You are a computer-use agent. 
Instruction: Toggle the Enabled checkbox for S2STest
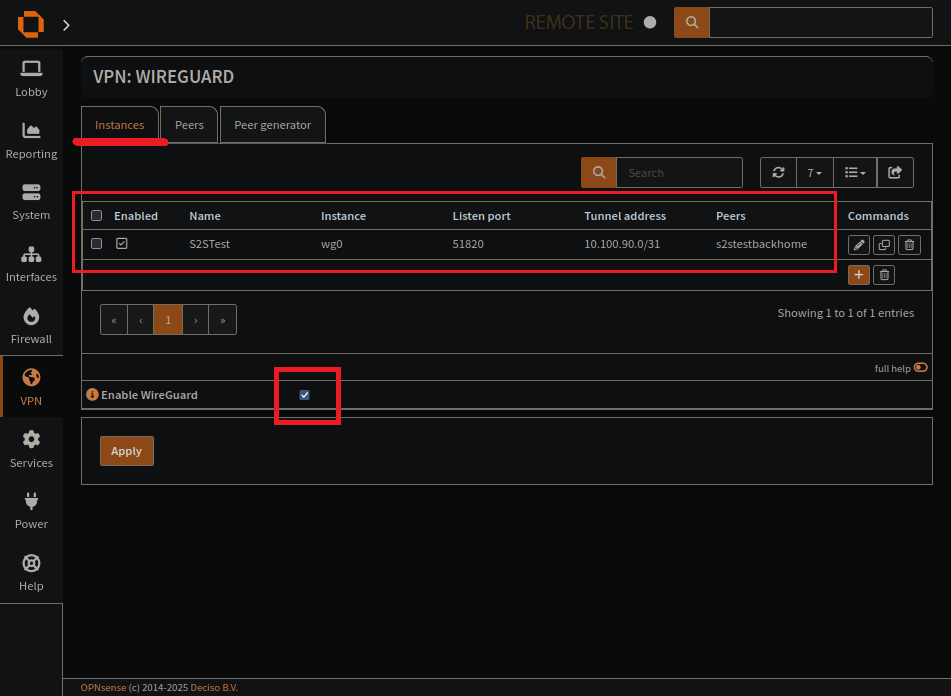pos(122,244)
